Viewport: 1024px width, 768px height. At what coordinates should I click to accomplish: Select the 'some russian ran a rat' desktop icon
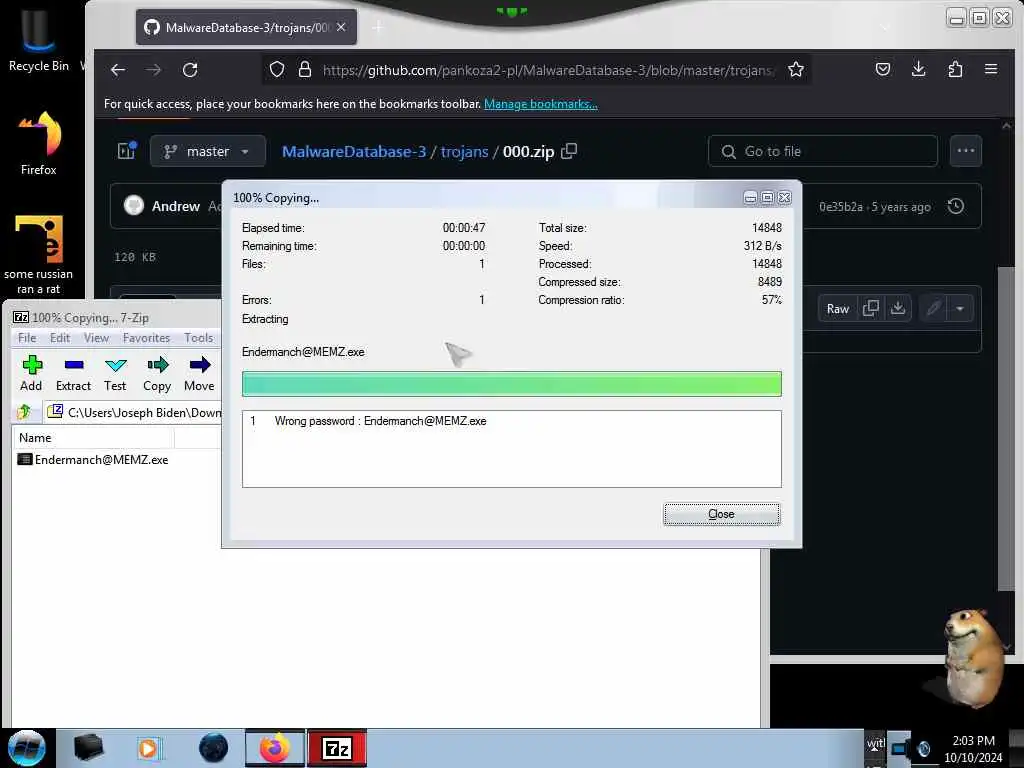pyautogui.click(x=39, y=255)
